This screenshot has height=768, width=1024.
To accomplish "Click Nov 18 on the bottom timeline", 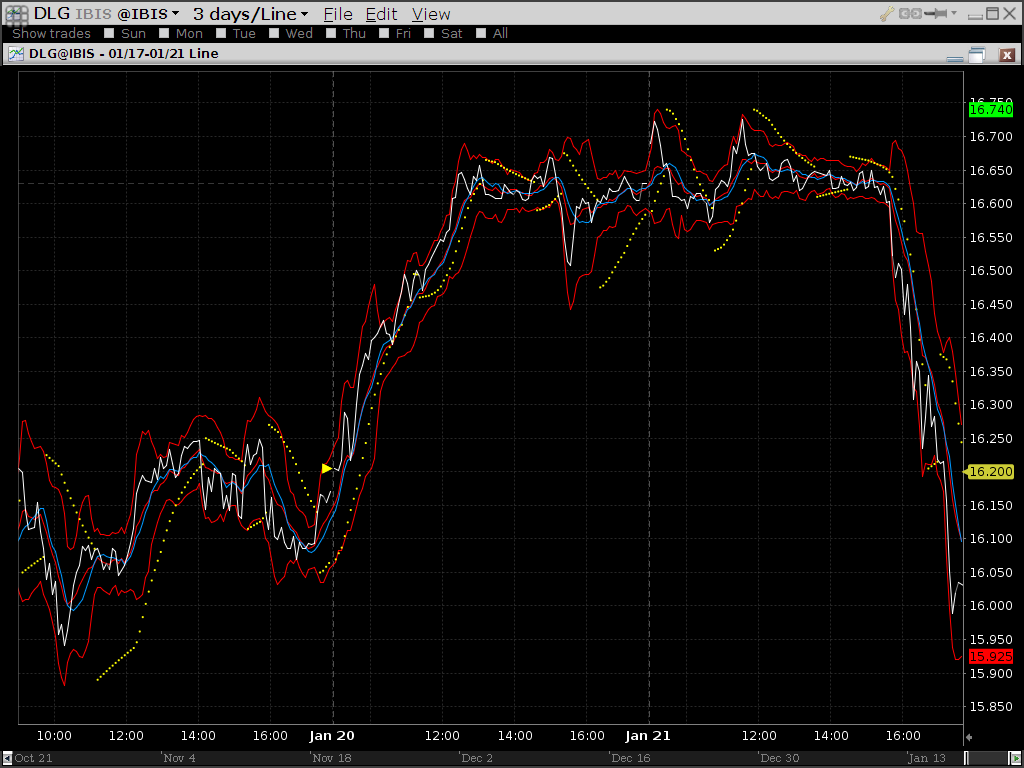I will click(x=331, y=758).
